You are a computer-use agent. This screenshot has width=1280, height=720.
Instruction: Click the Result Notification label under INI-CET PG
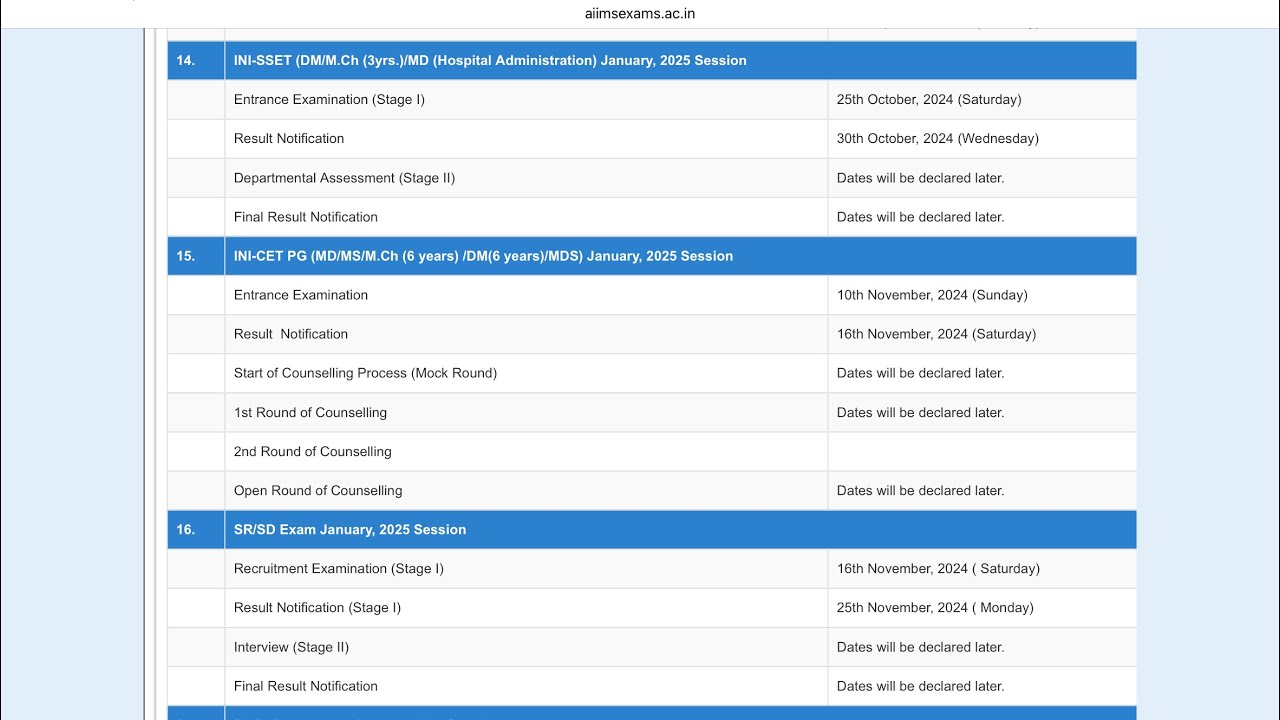point(291,334)
